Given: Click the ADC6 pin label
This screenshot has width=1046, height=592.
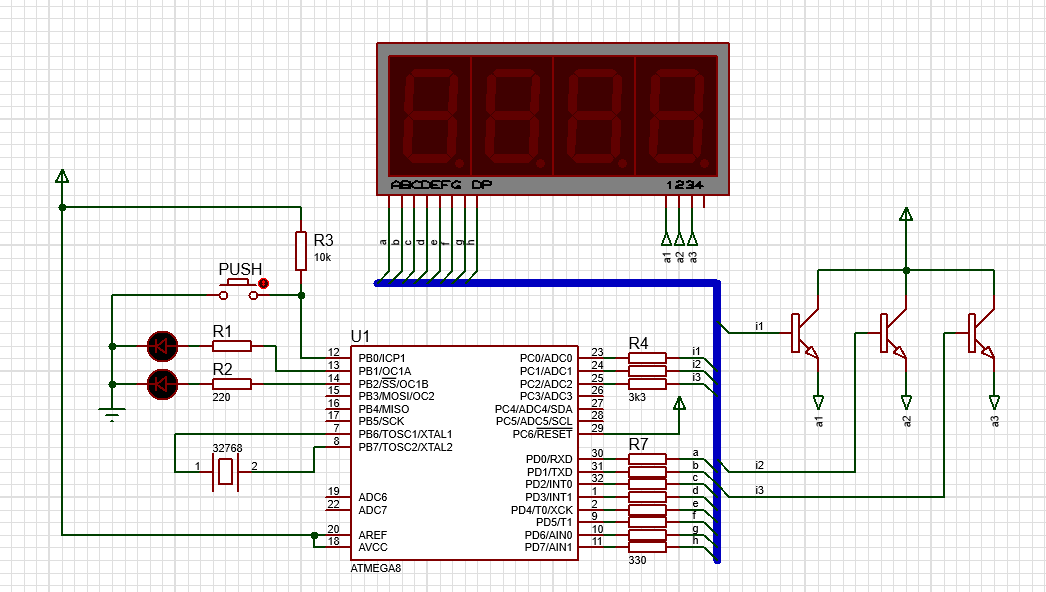Looking at the screenshot, I should click(373, 497).
